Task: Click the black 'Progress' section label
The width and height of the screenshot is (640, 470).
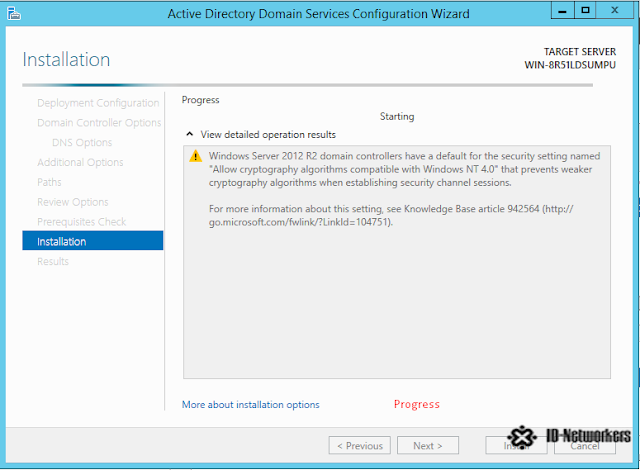Action: 200,100
